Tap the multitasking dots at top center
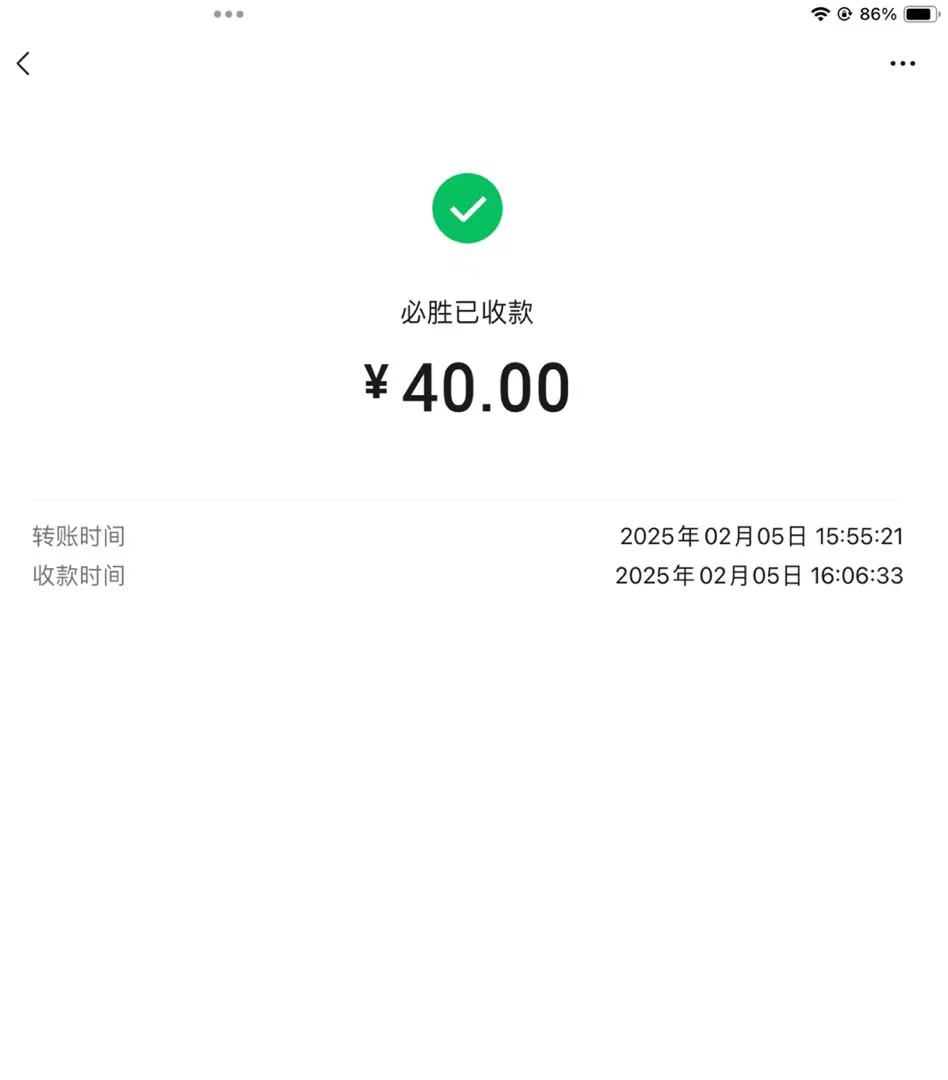Screen dimensions: 948x1080 point(228,14)
